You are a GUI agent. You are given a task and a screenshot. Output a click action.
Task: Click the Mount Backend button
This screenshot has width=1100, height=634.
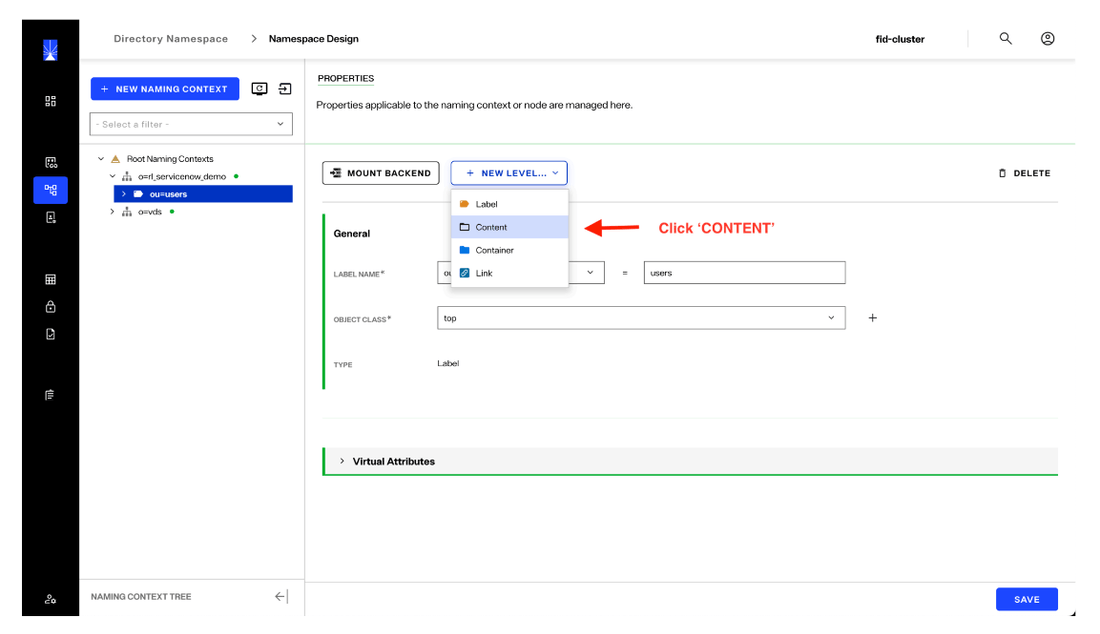381,173
